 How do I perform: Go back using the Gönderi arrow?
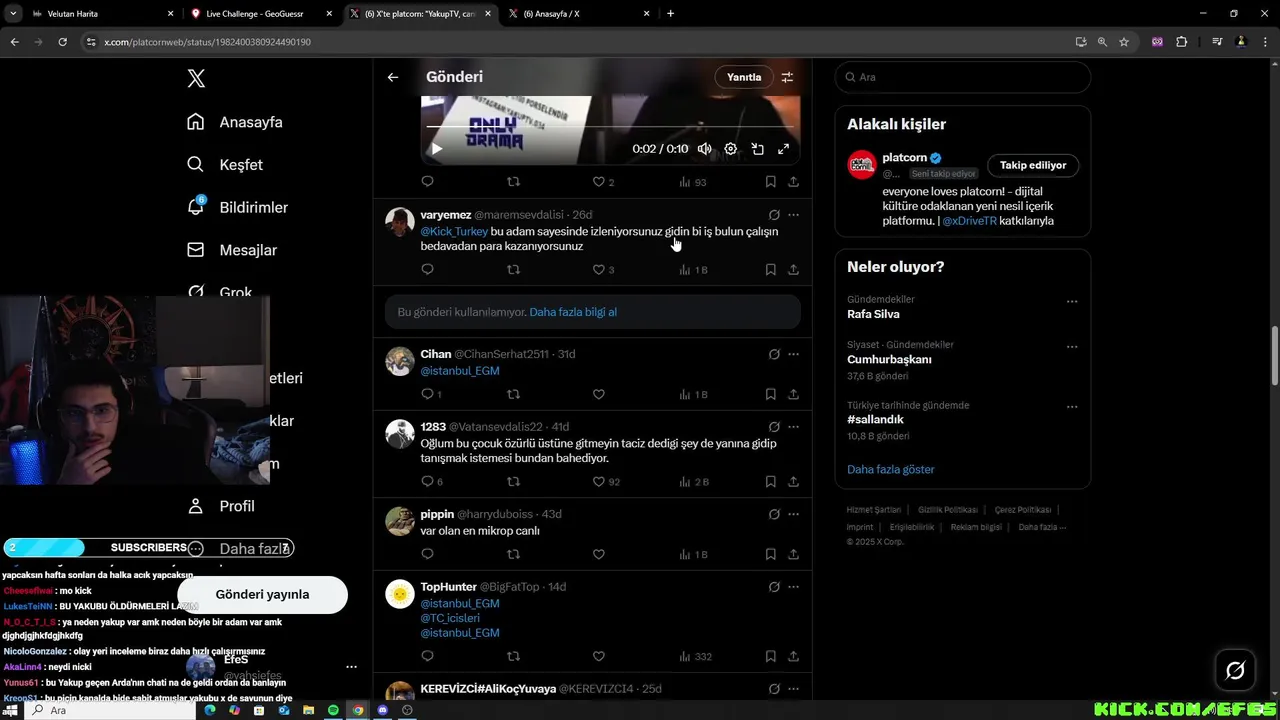[x=393, y=77]
